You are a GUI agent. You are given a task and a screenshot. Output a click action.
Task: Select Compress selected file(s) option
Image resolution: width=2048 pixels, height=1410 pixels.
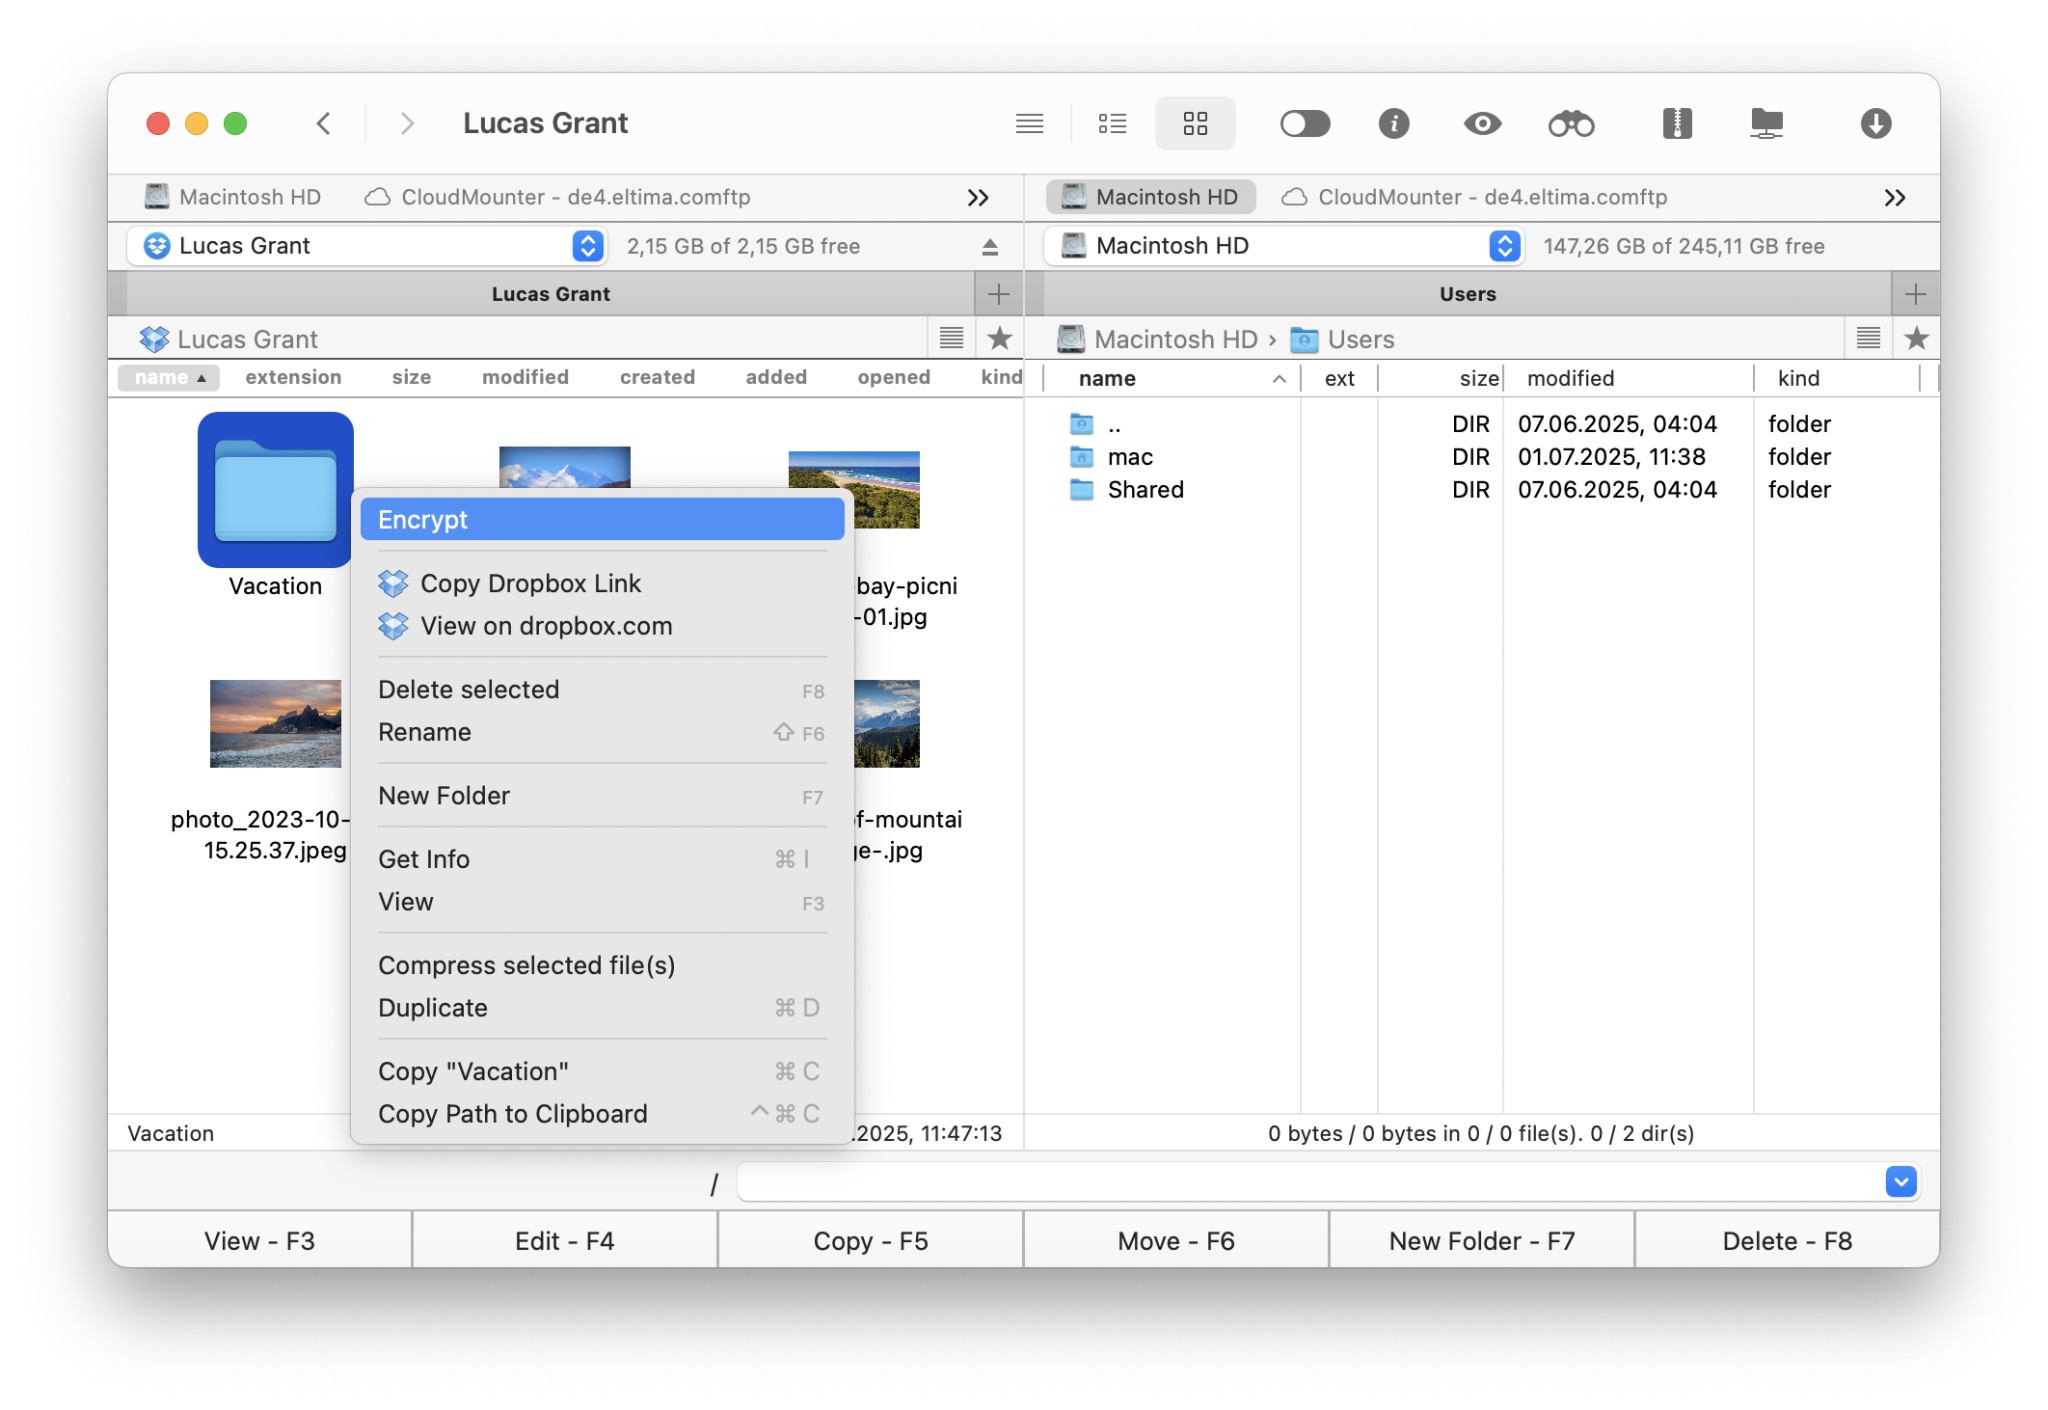point(526,965)
